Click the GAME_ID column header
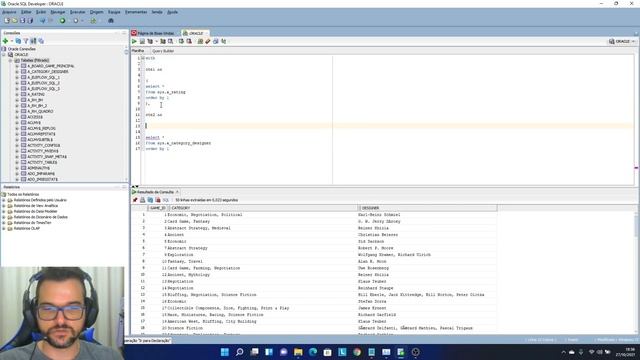Screen dimensions: 640x360 158,208
